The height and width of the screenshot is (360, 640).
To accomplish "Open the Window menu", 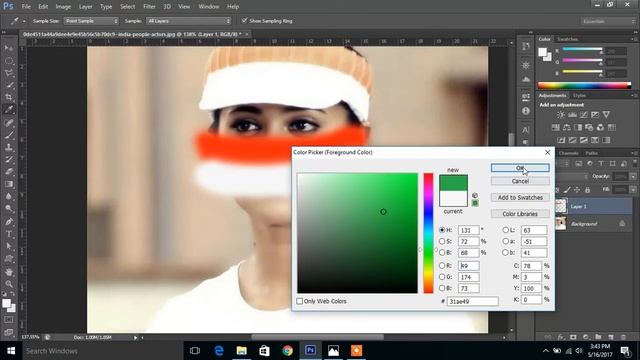I will point(209,7).
